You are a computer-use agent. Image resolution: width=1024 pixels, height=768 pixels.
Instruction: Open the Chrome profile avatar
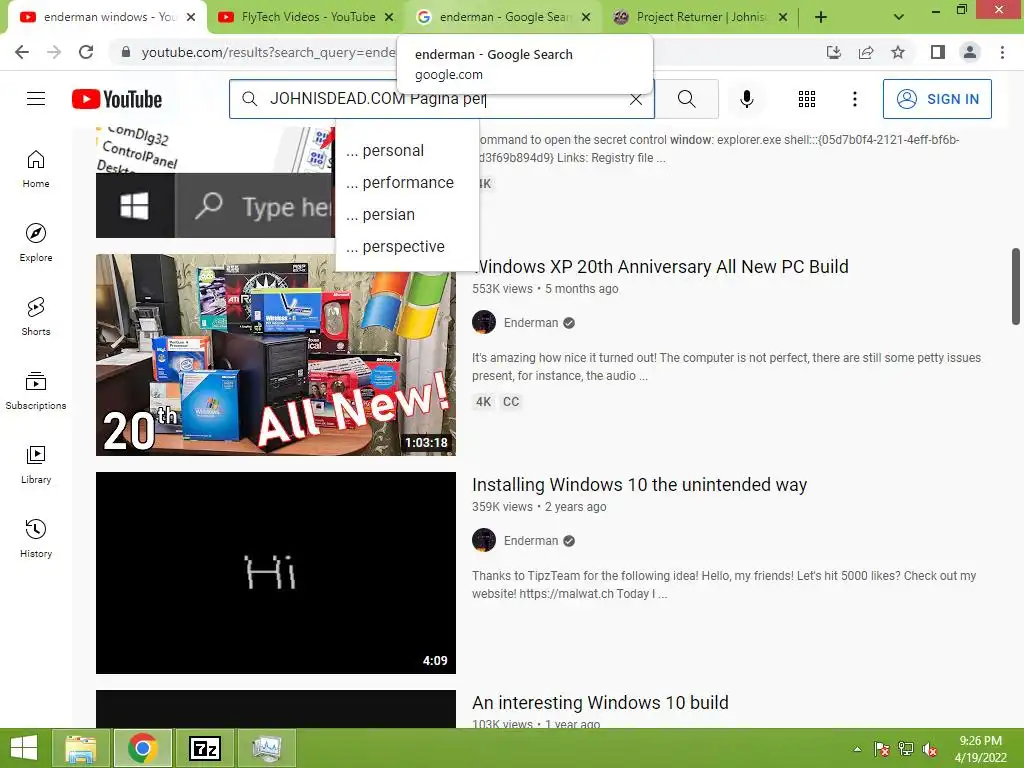coord(970,52)
